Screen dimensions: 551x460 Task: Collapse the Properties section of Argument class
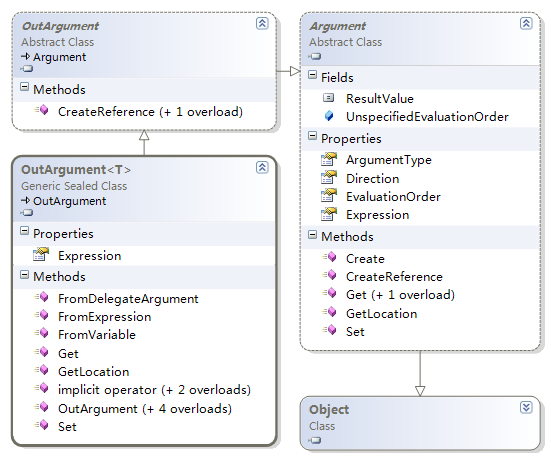pos(312,136)
